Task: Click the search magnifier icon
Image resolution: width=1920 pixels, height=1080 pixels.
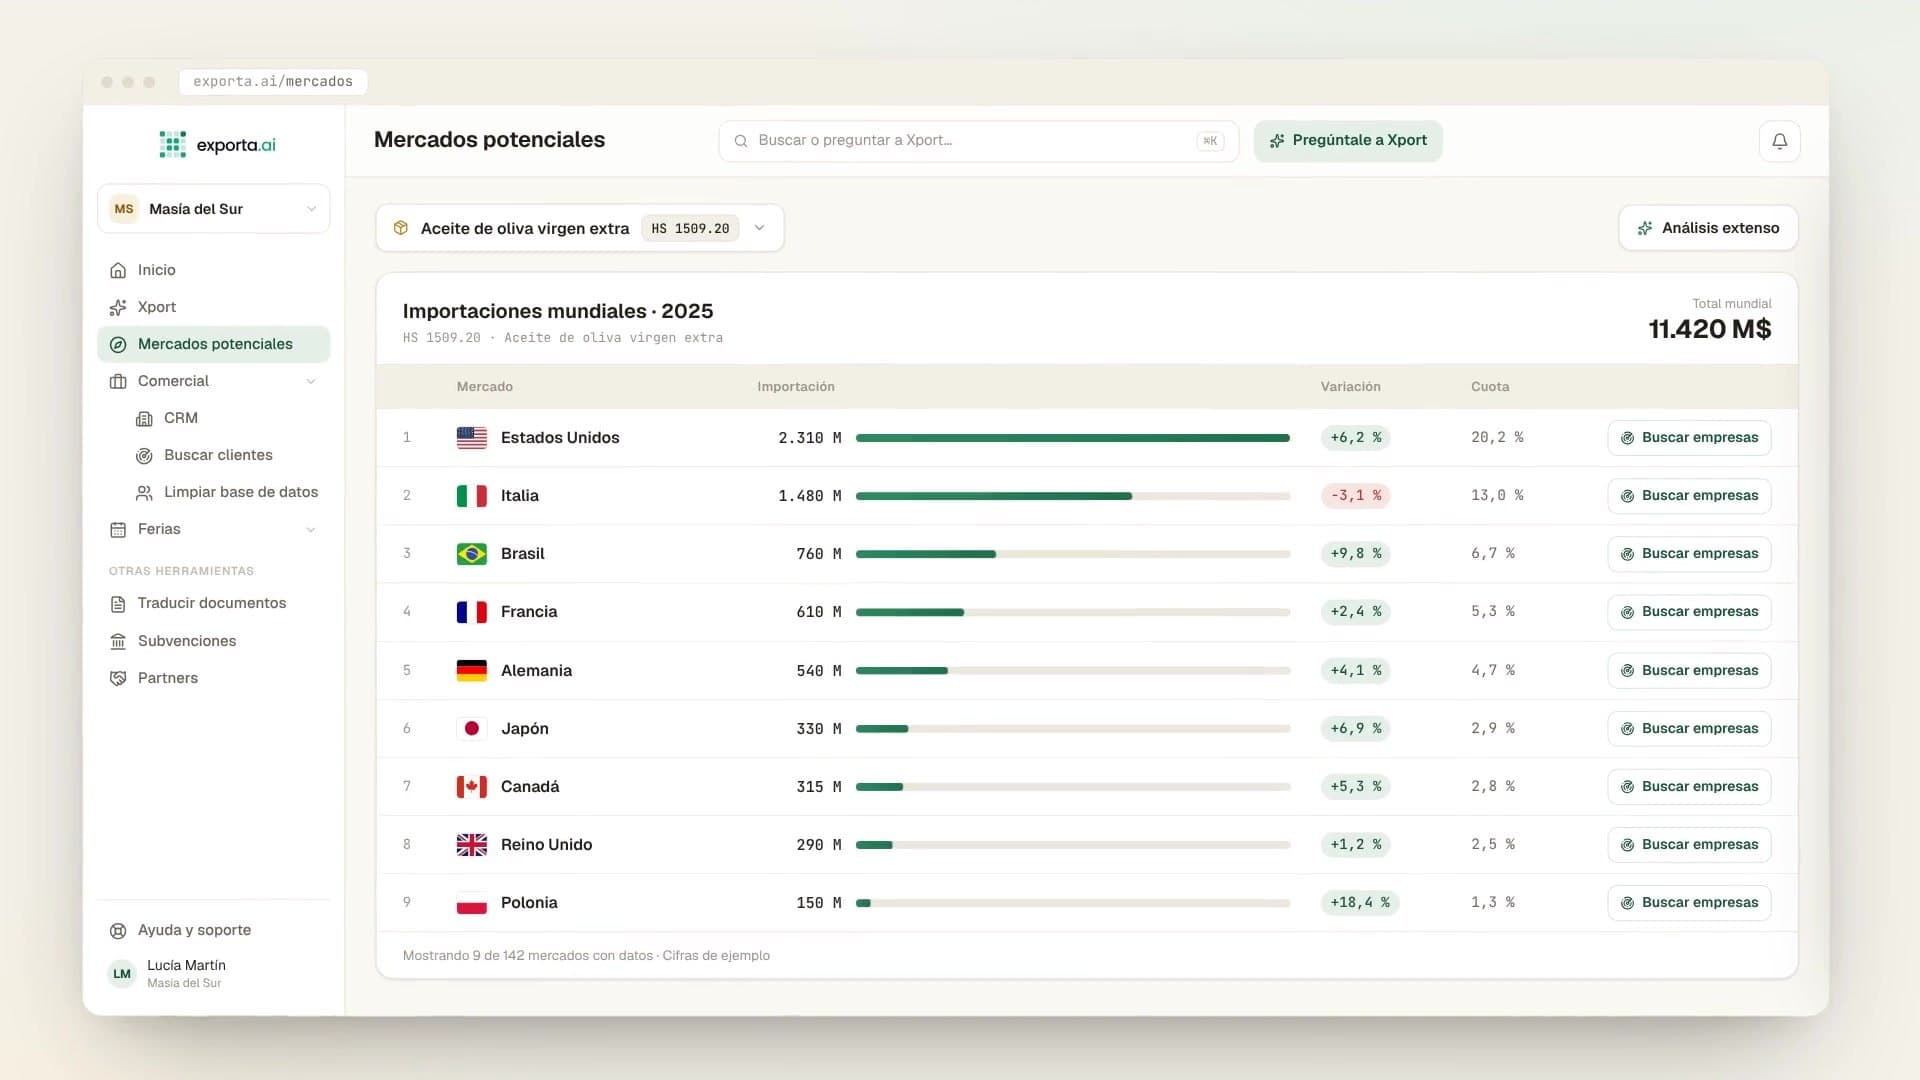Action: click(x=741, y=141)
